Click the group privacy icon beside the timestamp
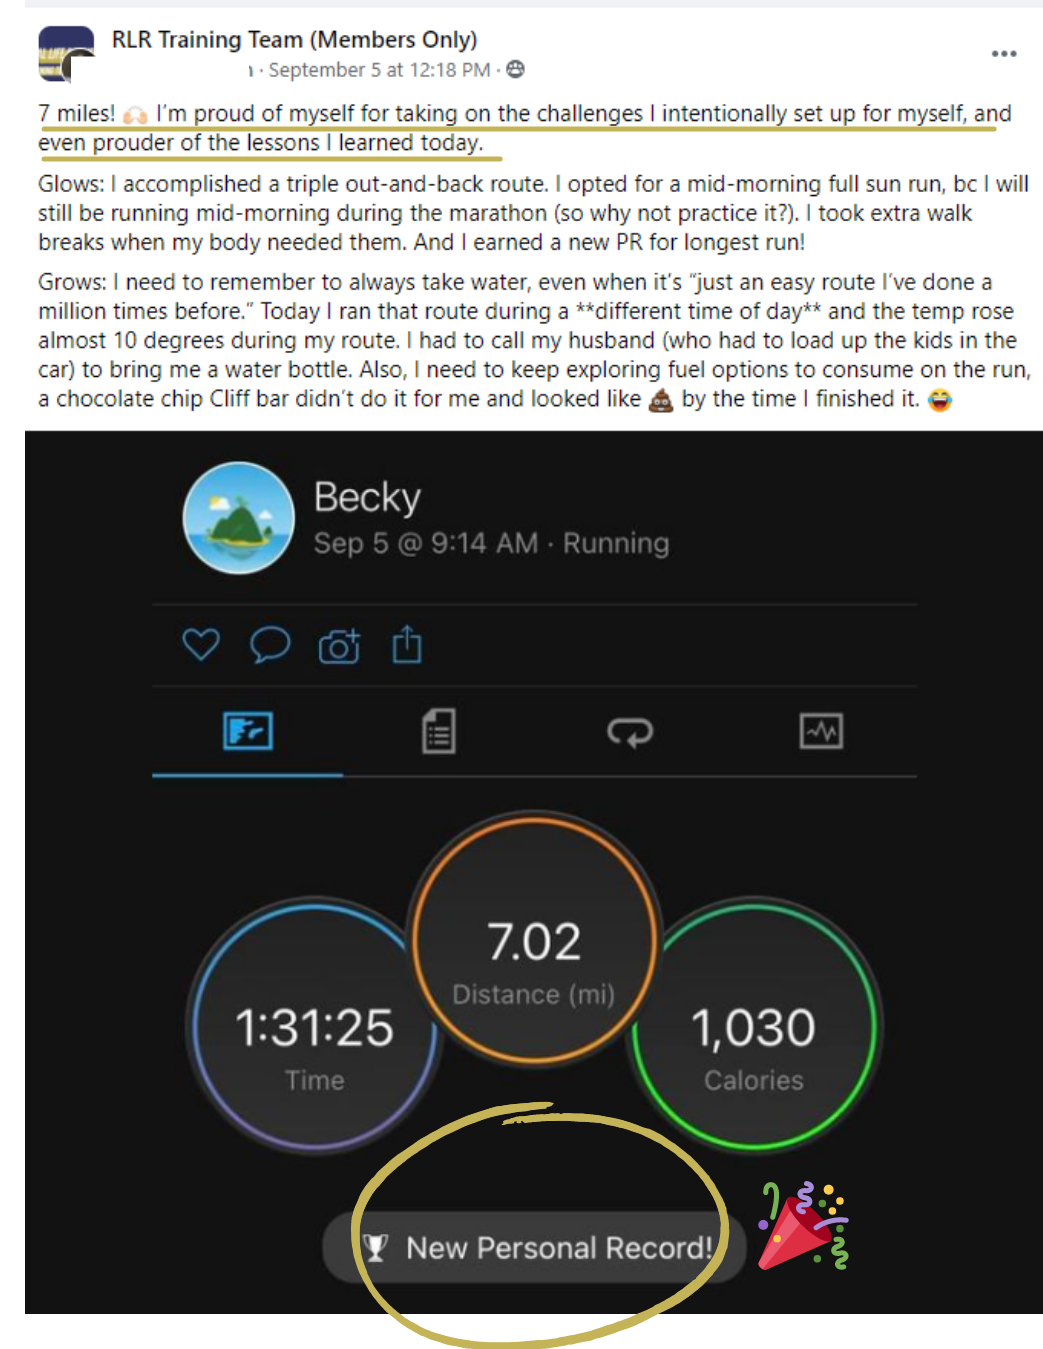 click(516, 69)
